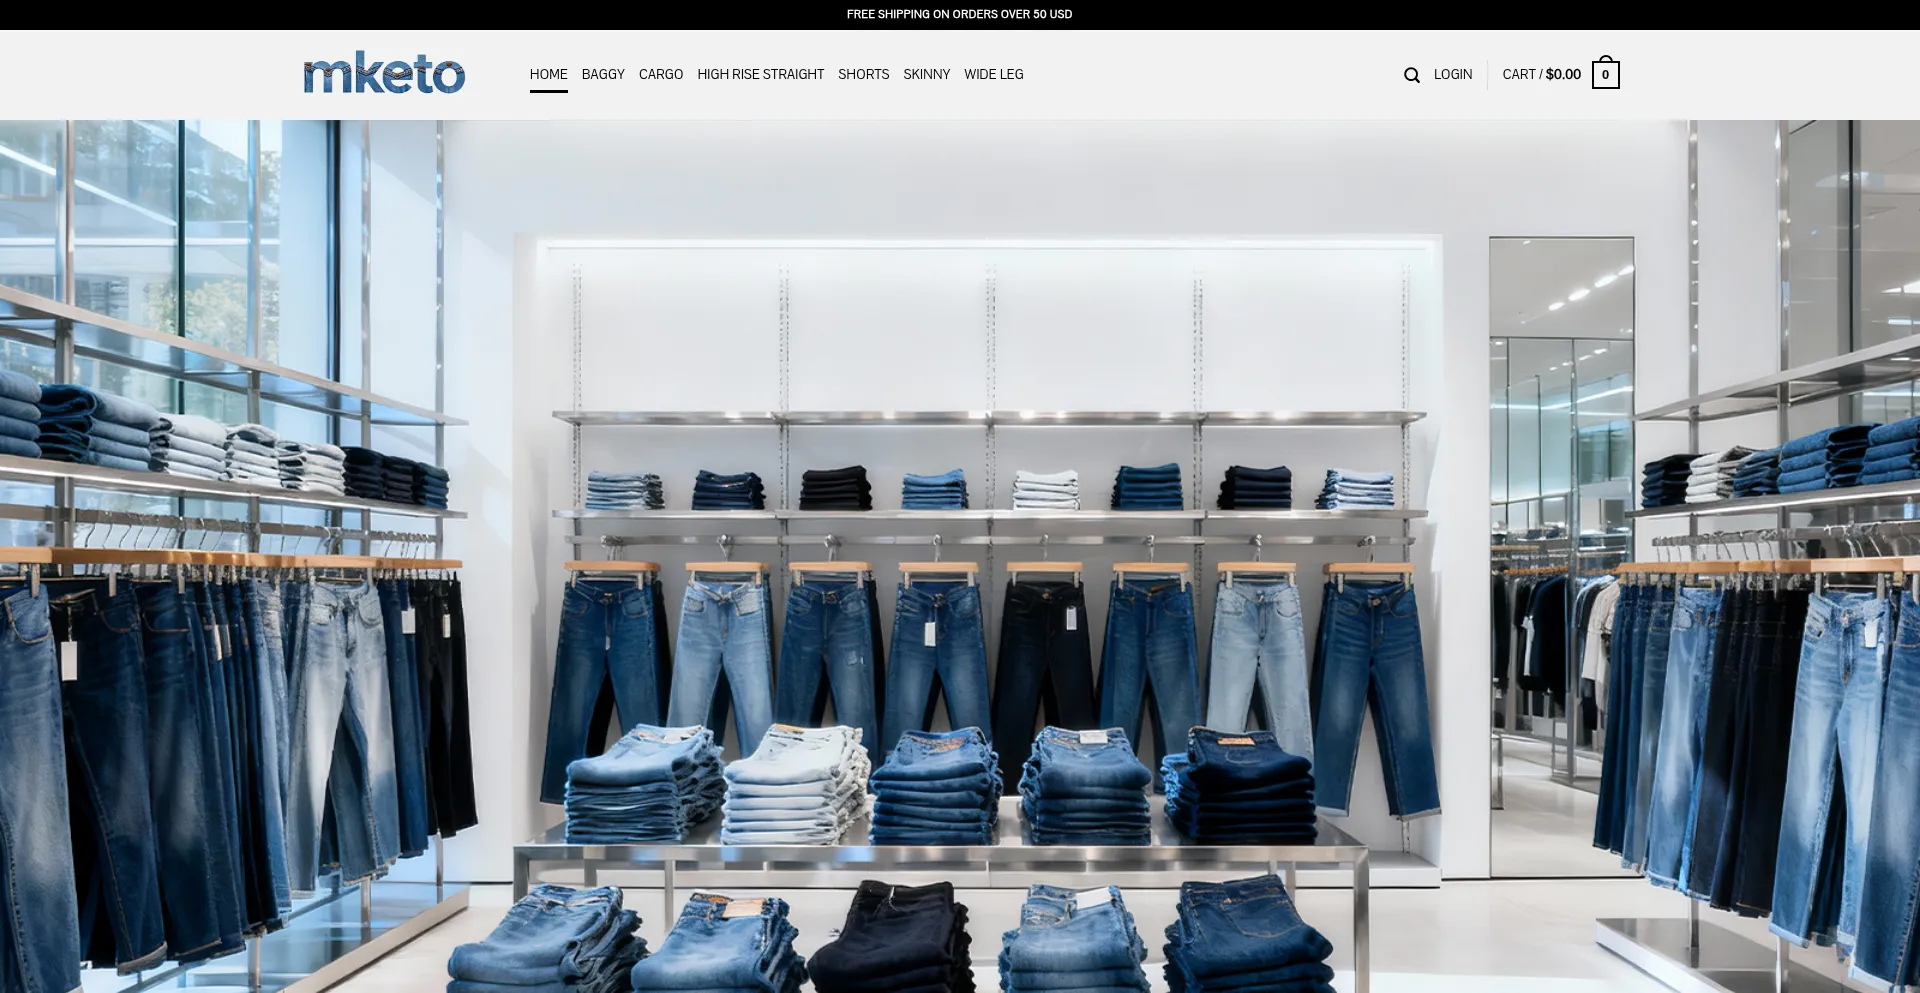Click the $0.00 cart total
The image size is (1920, 993).
click(1563, 74)
